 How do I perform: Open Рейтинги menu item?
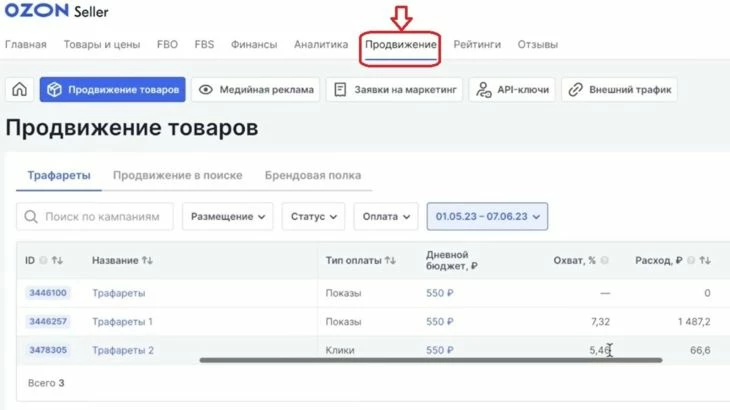[x=477, y=44]
